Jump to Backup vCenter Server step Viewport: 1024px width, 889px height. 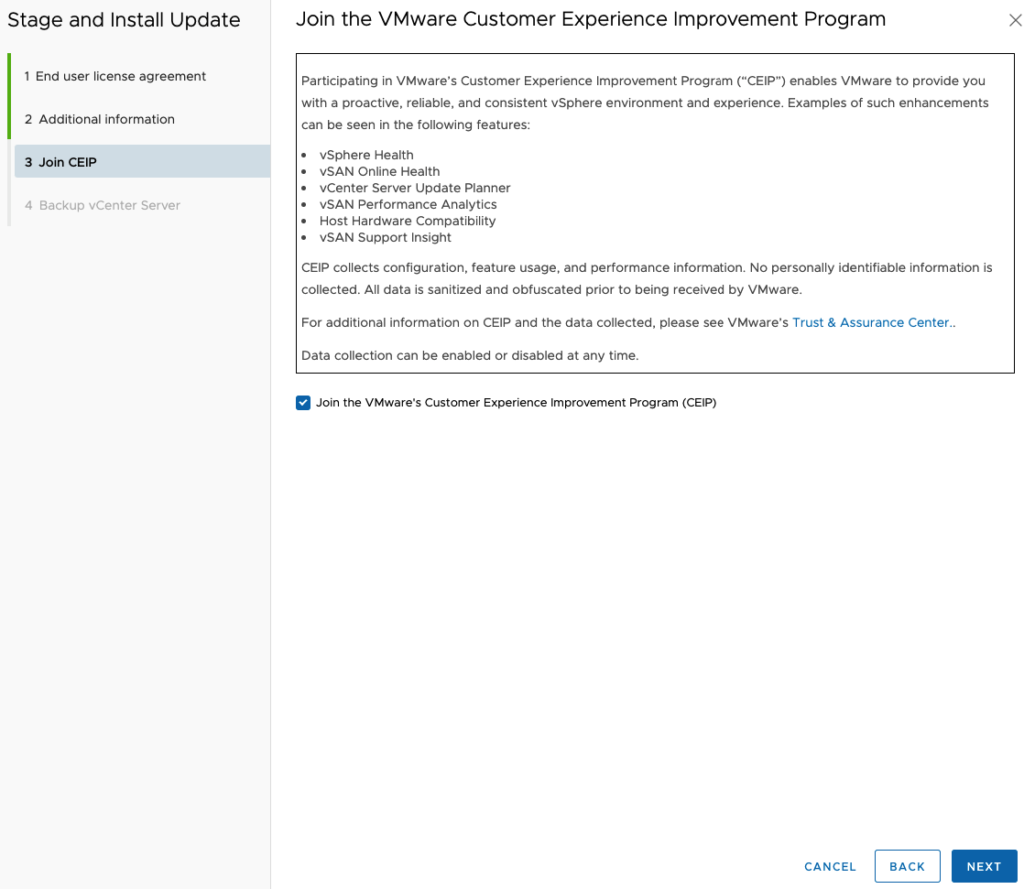click(109, 205)
